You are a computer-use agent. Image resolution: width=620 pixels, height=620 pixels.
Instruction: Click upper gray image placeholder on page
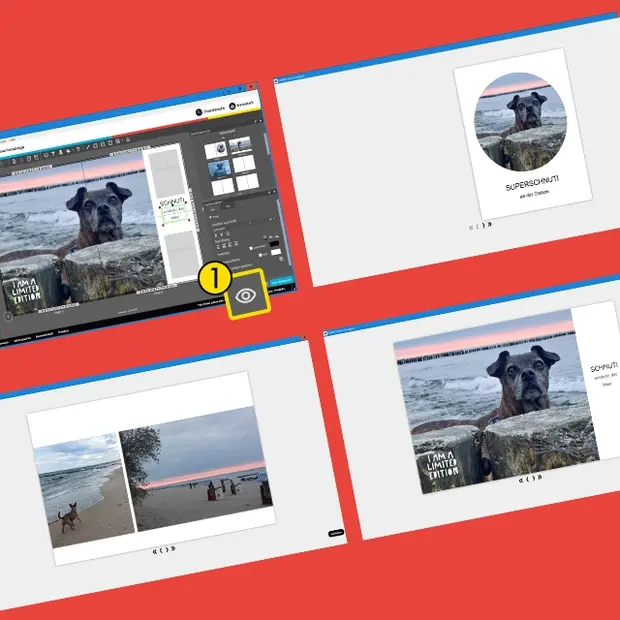(x=166, y=172)
